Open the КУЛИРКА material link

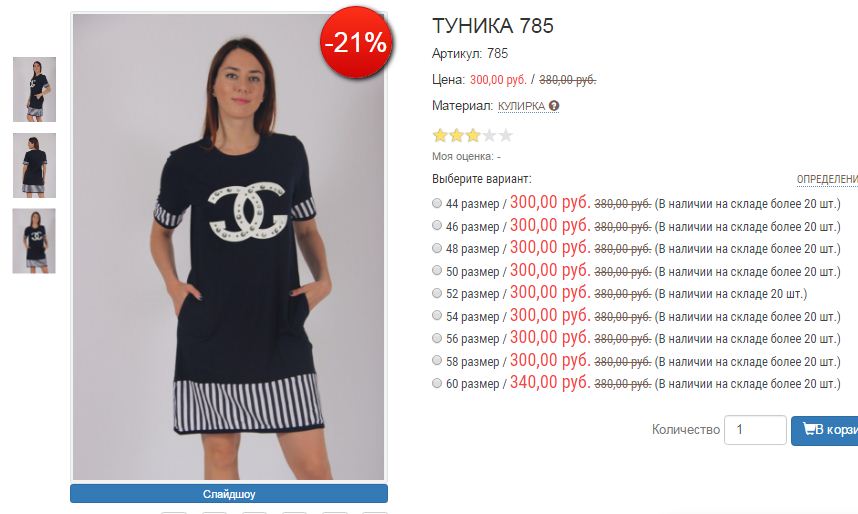pyautogui.click(x=521, y=106)
